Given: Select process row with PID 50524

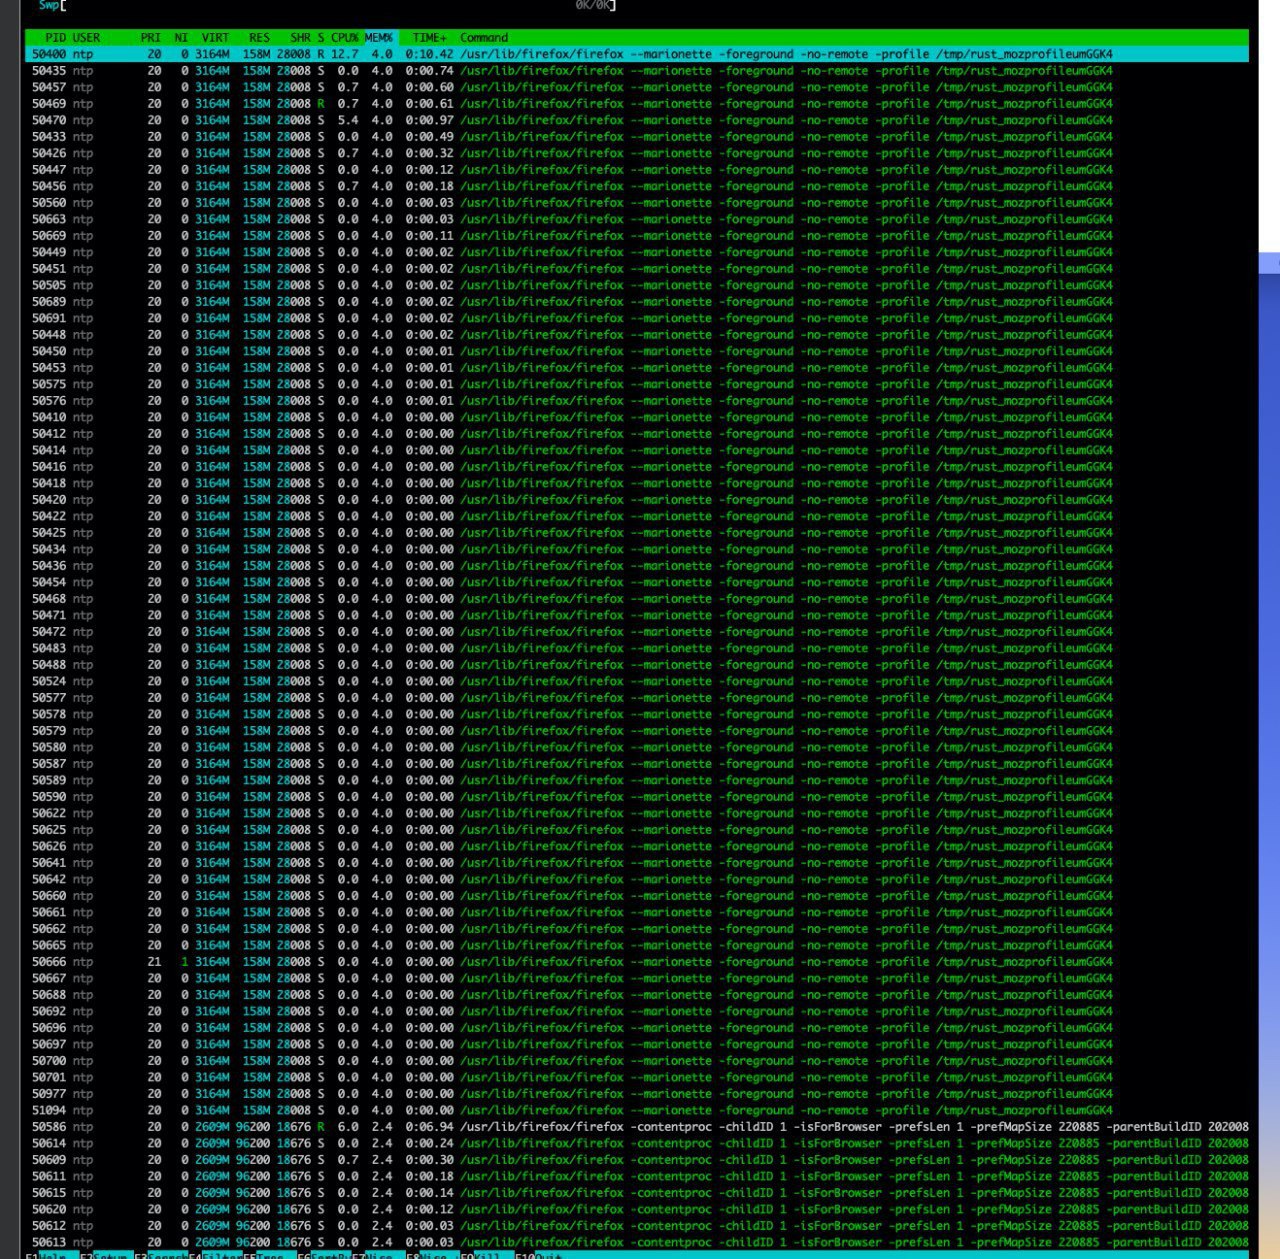Looking at the screenshot, I should pyautogui.click(x=637, y=681).
